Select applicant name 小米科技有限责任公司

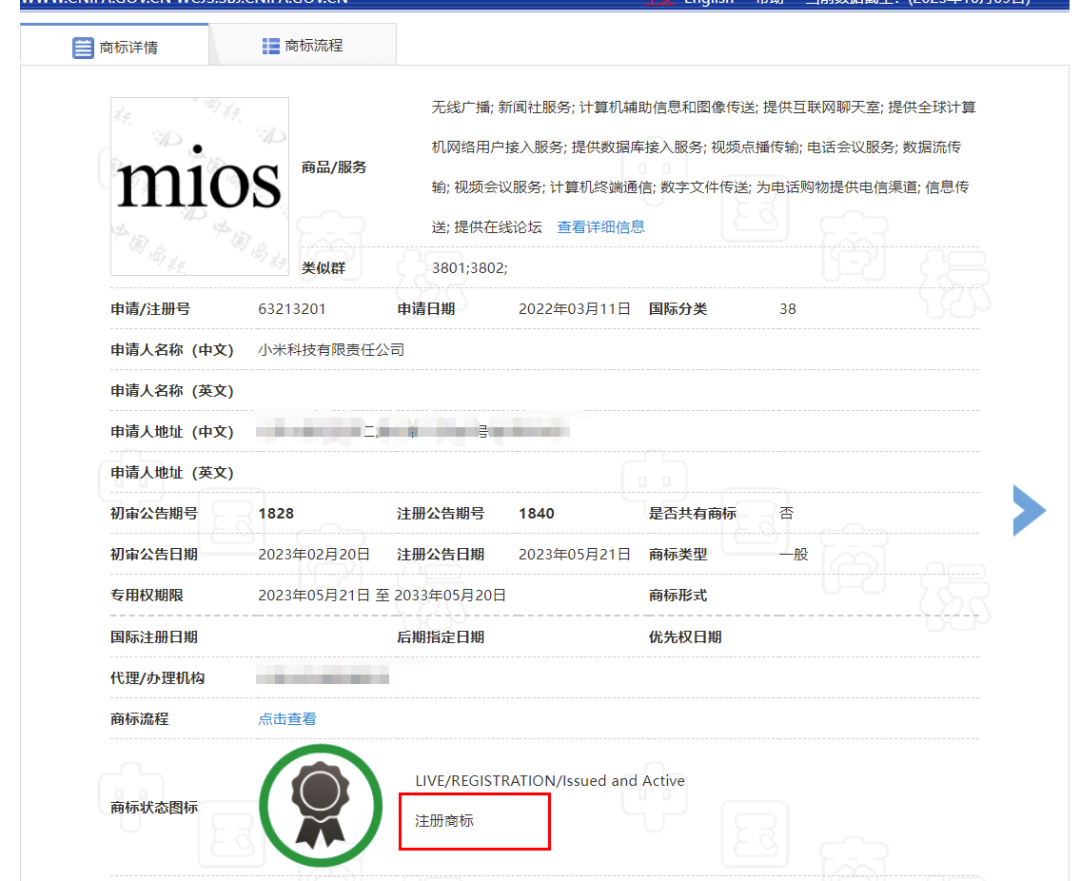click(x=331, y=350)
